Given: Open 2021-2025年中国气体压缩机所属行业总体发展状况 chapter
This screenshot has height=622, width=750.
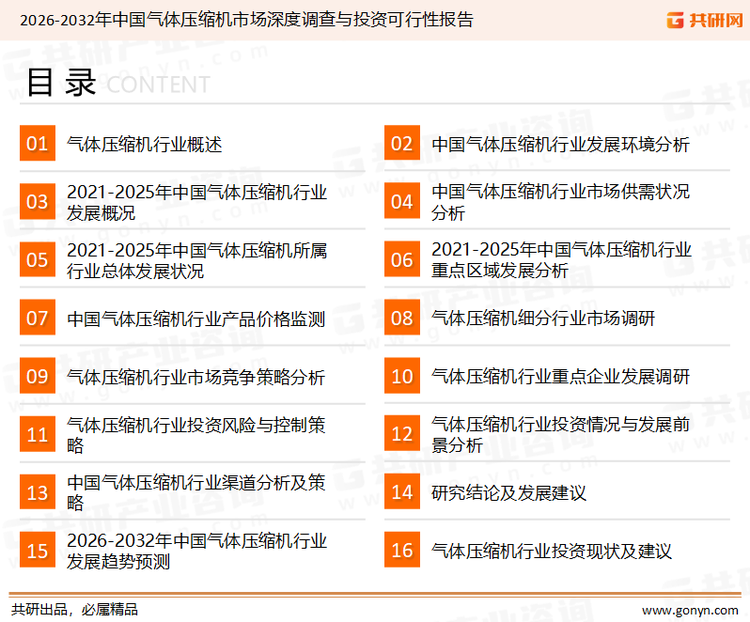Looking at the screenshot, I should [x=197, y=260].
